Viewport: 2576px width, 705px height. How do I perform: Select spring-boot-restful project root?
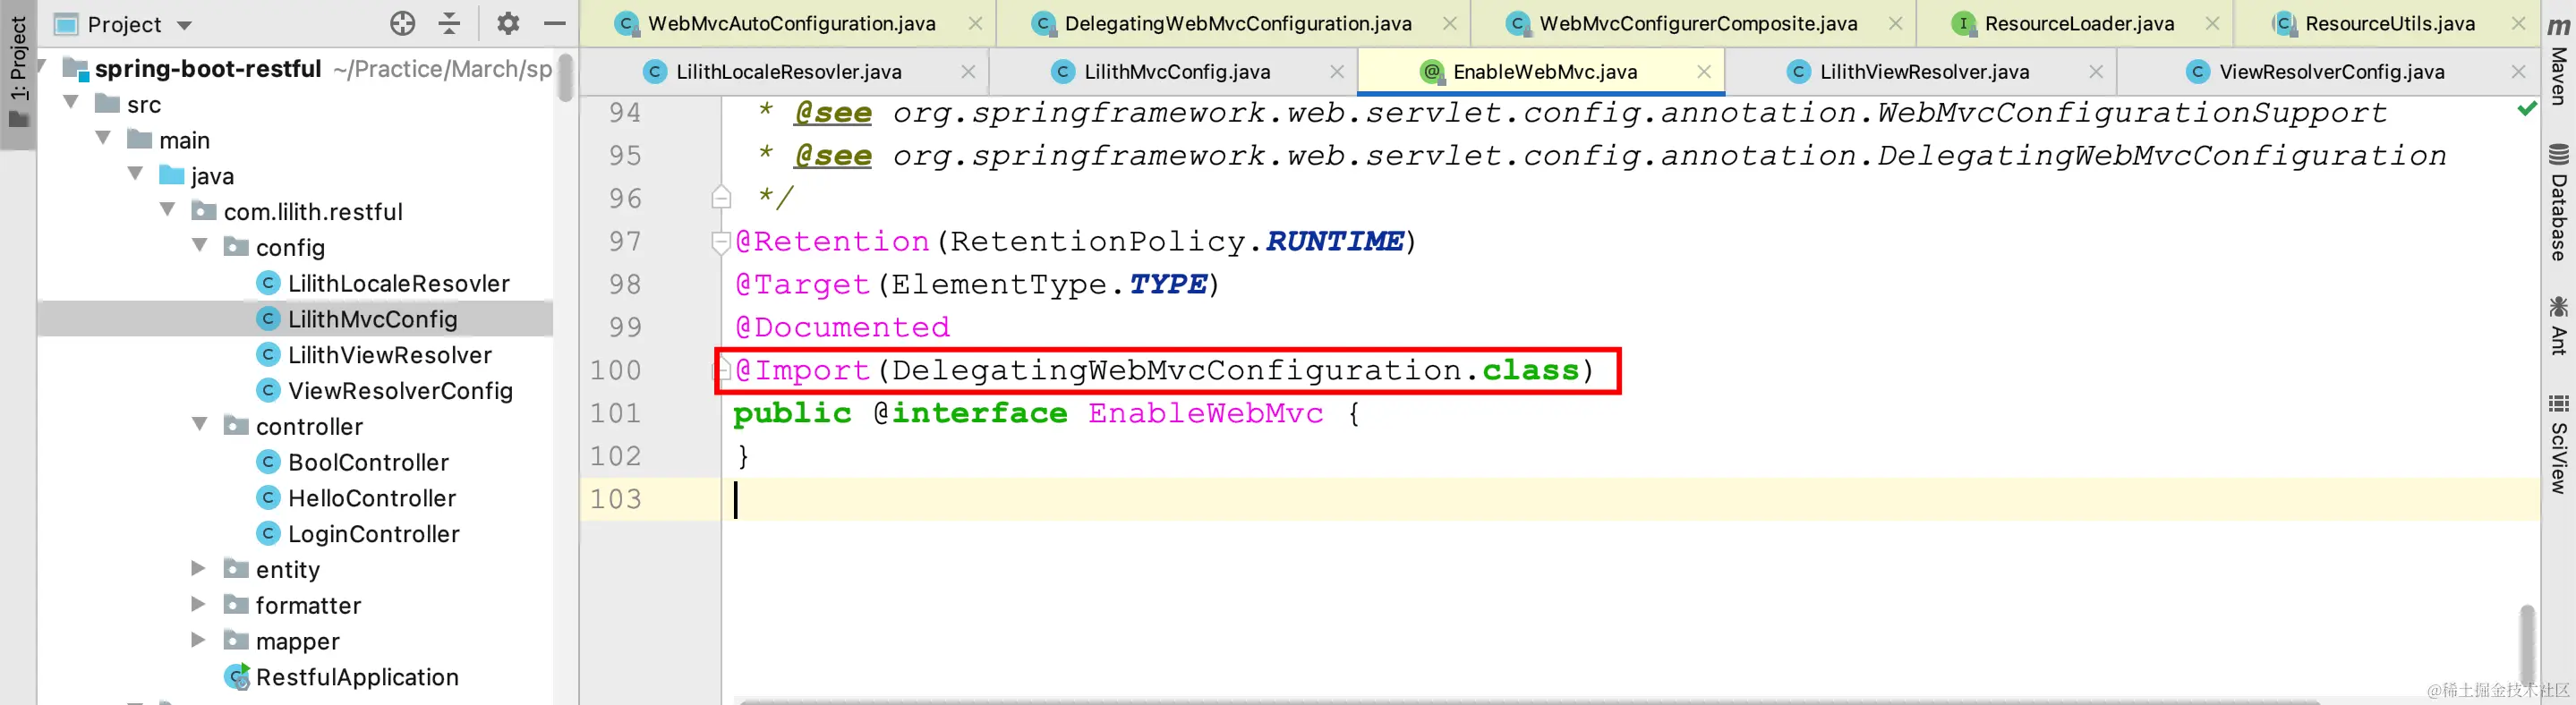pyautogui.click(x=208, y=69)
